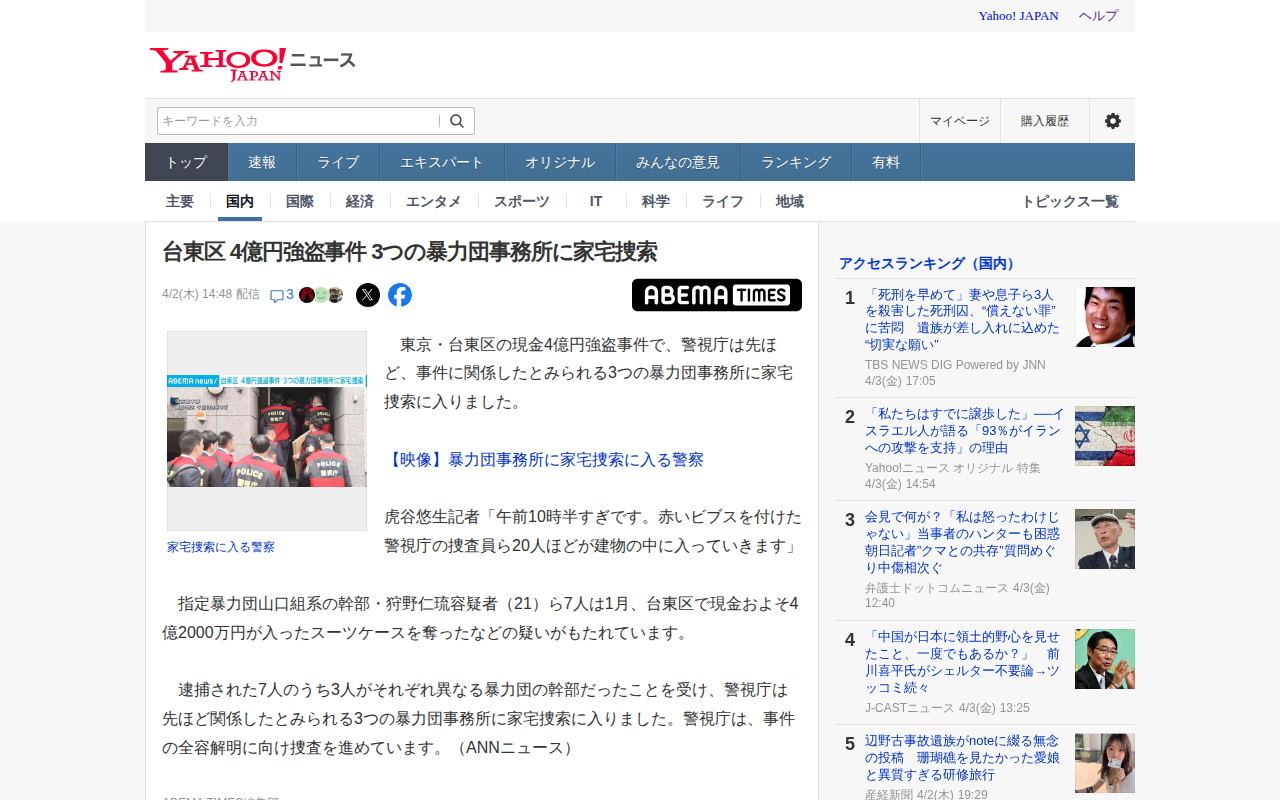Click the ABEMA TIMES publisher logo
The width and height of the screenshot is (1280, 800).
point(717,295)
